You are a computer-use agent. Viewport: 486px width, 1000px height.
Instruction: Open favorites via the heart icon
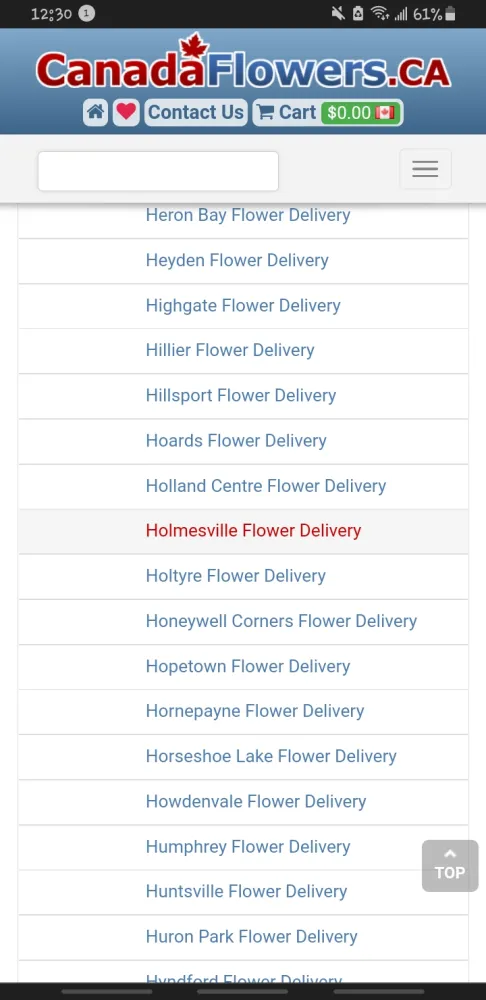click(126, 113)
